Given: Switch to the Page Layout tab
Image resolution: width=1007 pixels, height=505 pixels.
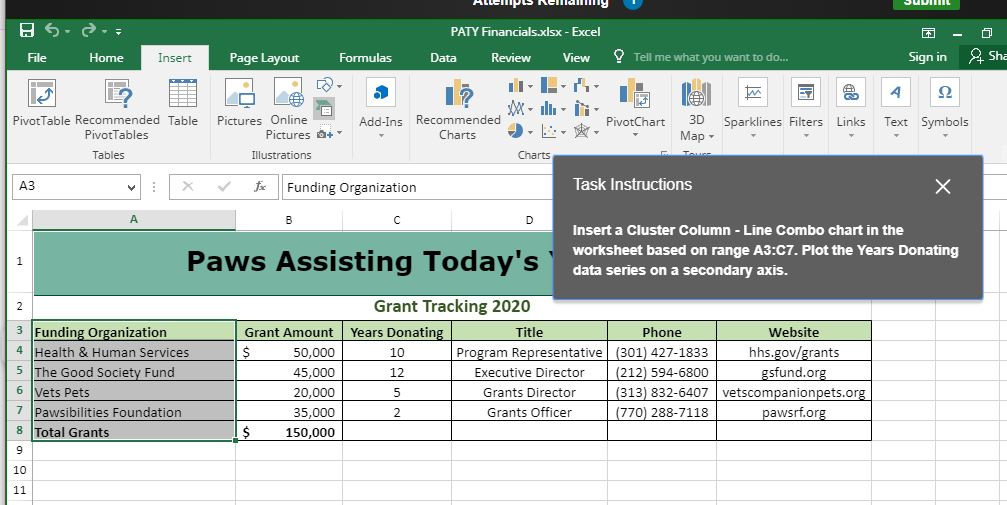Looking at the screenshot, I should (264, 57).
